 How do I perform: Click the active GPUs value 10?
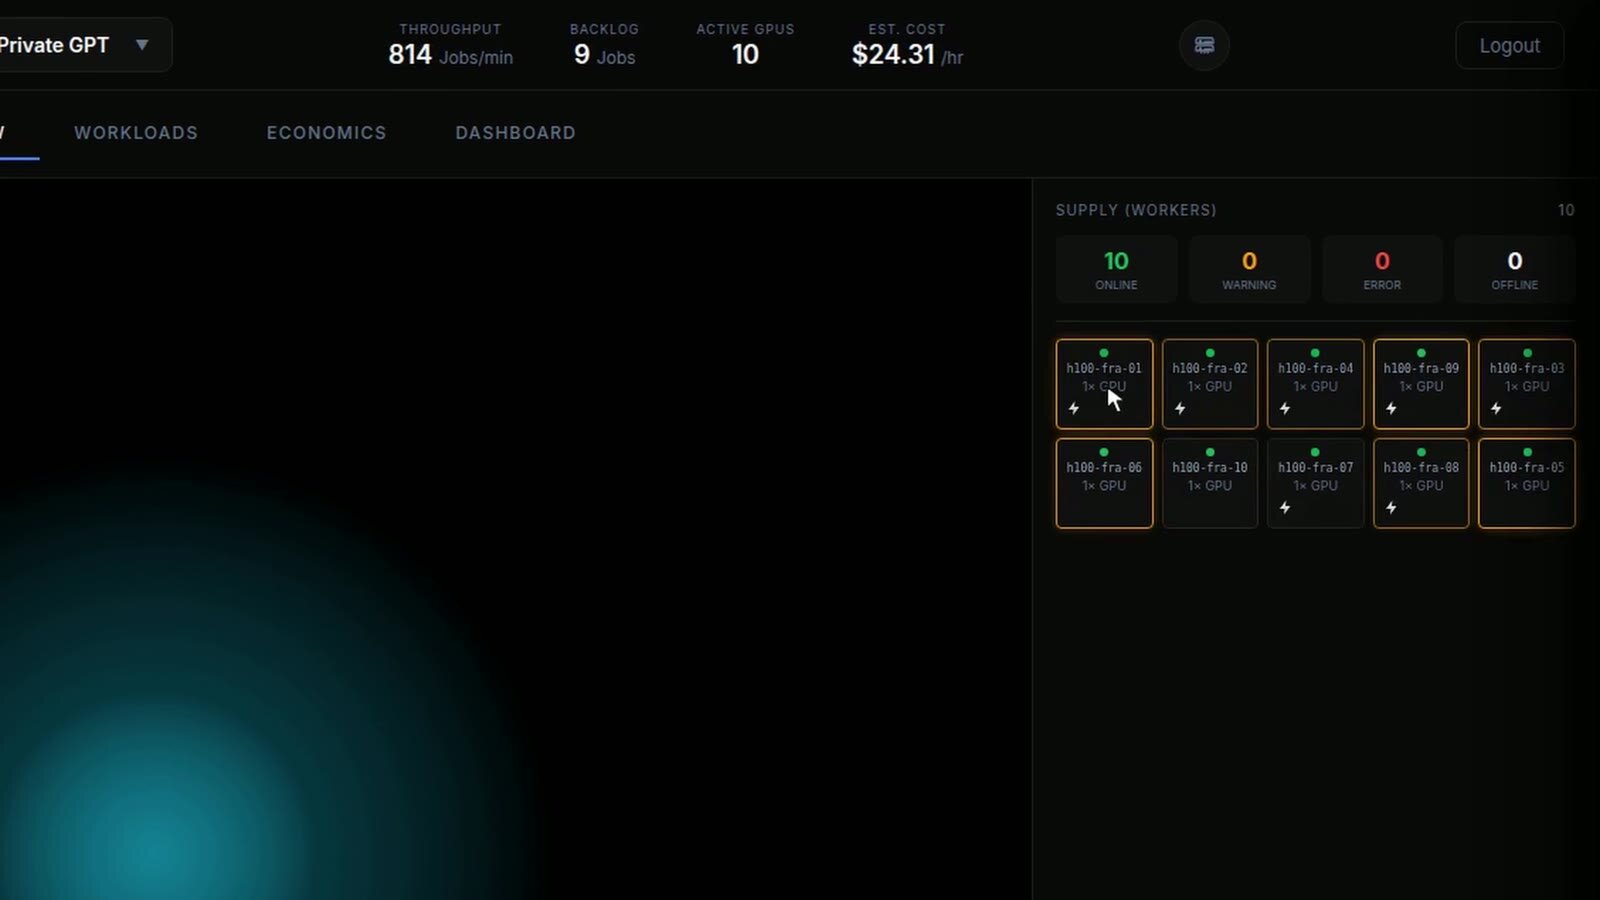745,55
